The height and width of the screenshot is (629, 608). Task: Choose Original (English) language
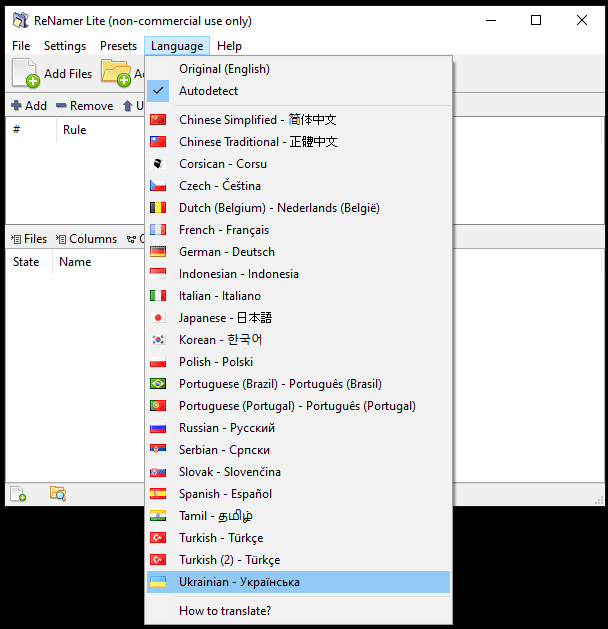tap(298, 69)
